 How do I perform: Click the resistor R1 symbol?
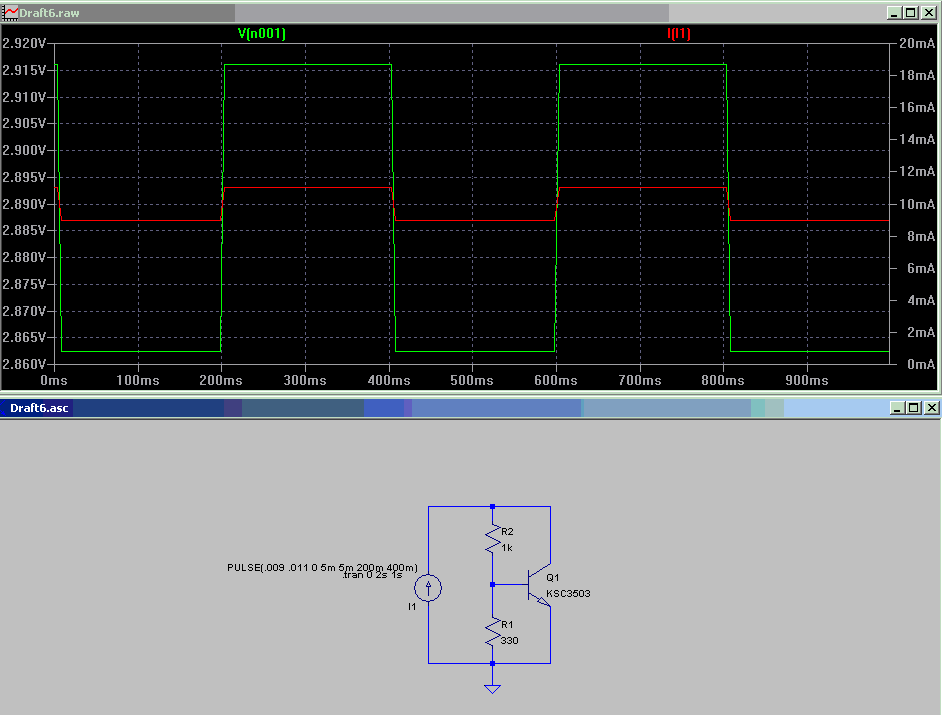(x=493, y=632)
